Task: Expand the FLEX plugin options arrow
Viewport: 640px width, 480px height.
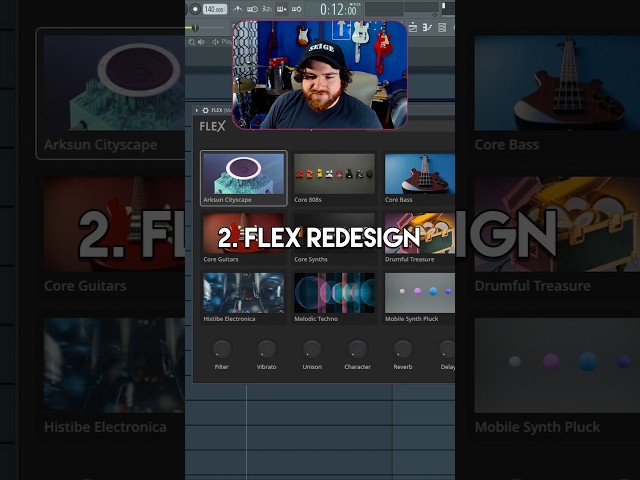Action: (197, 110)
